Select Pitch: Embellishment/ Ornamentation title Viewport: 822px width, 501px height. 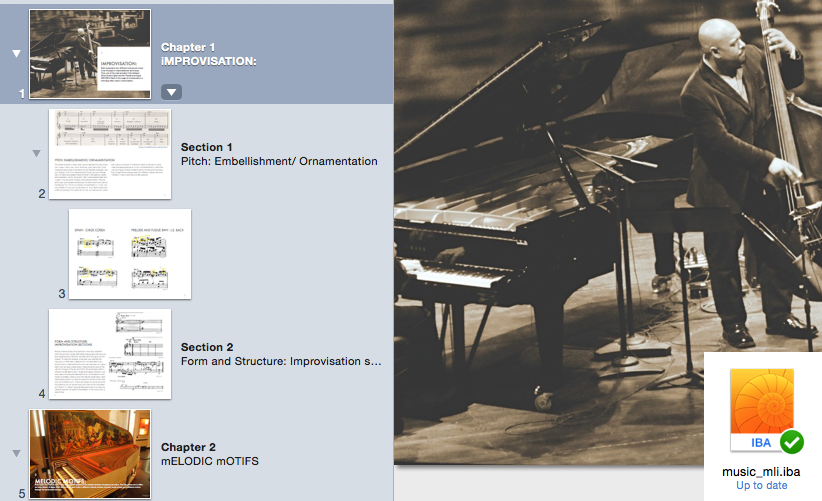tap(279, 161)
